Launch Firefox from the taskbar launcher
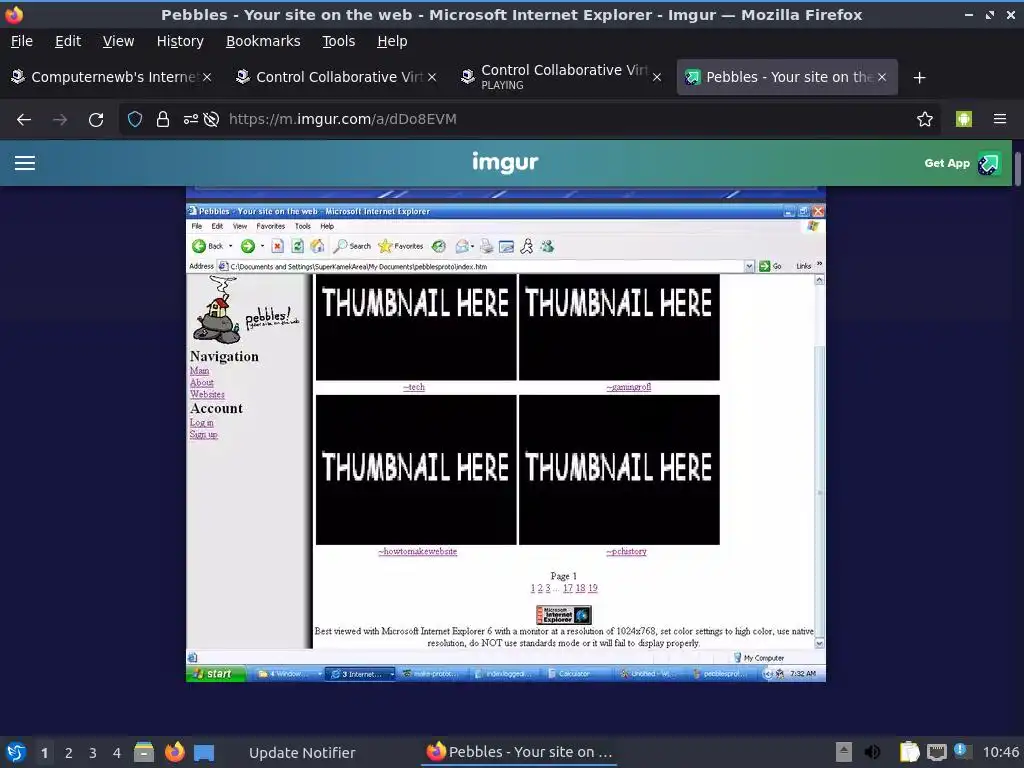This screenshot has height=768, width=1024. point(174,752)
